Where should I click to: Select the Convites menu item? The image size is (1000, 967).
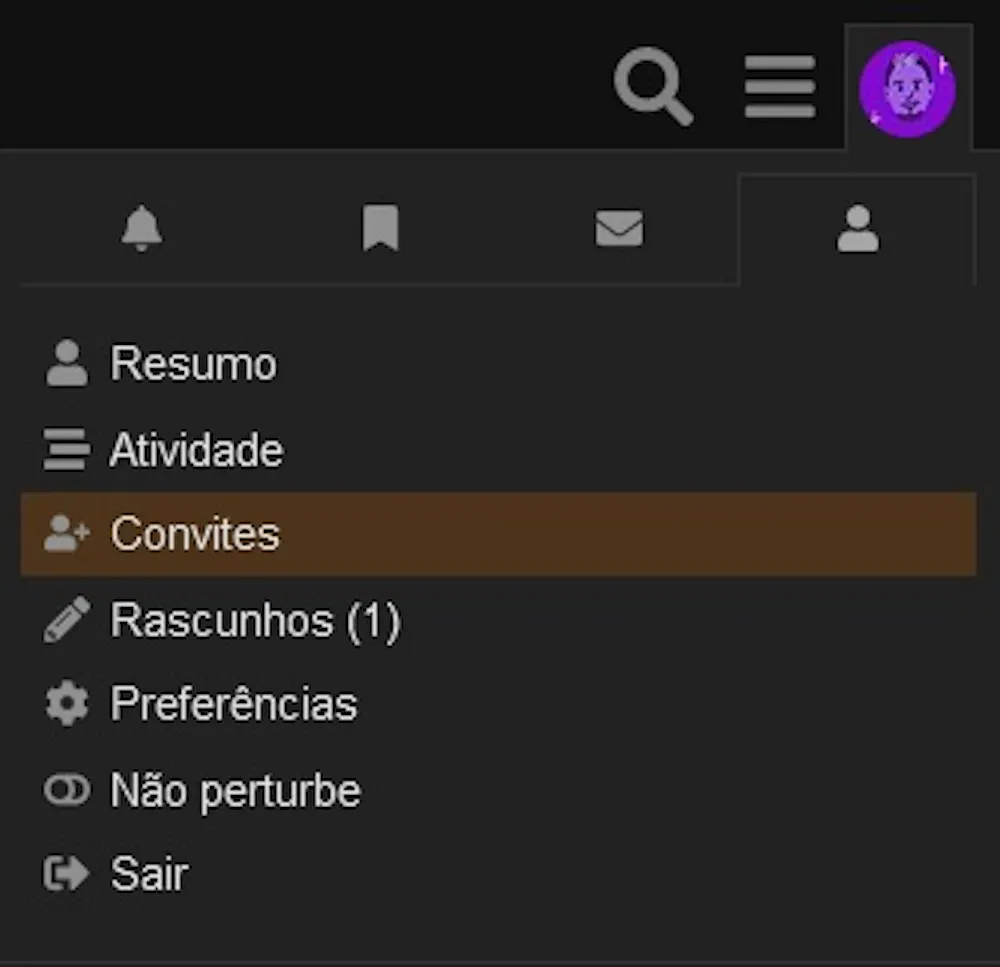pos(195,534)
